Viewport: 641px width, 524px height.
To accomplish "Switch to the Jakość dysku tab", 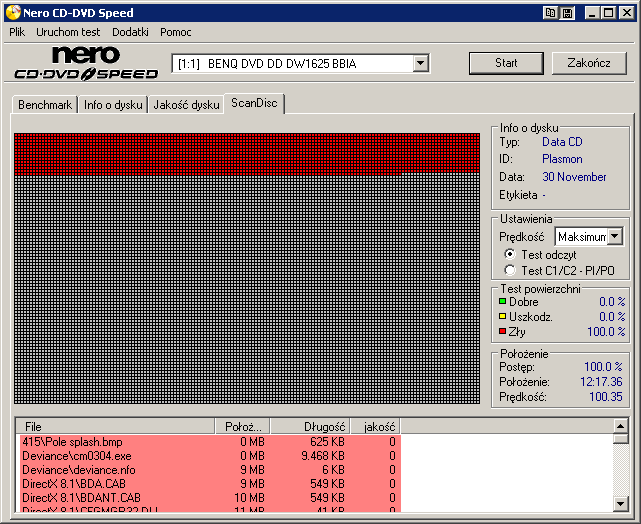I will [x=186, y=105].
